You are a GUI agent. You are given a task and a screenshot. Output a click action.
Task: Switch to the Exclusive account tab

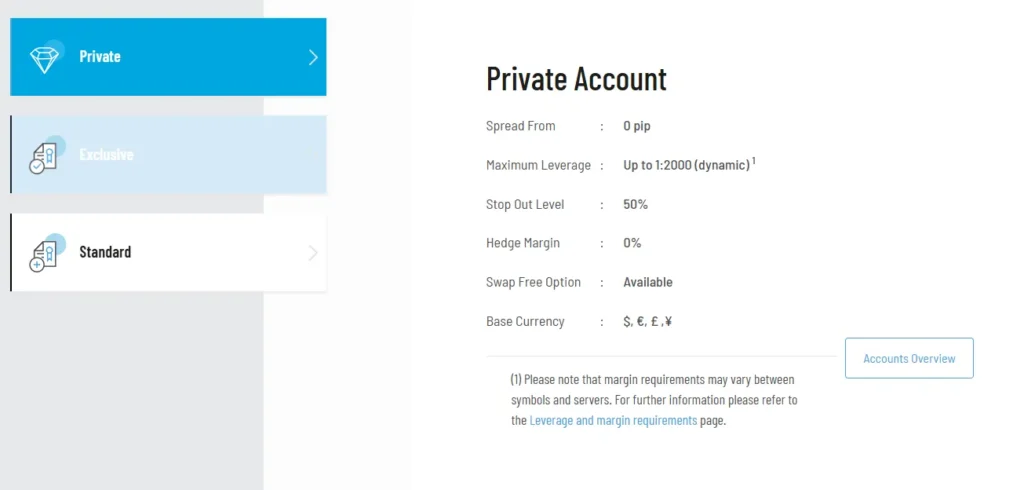(x=106, y=155)
